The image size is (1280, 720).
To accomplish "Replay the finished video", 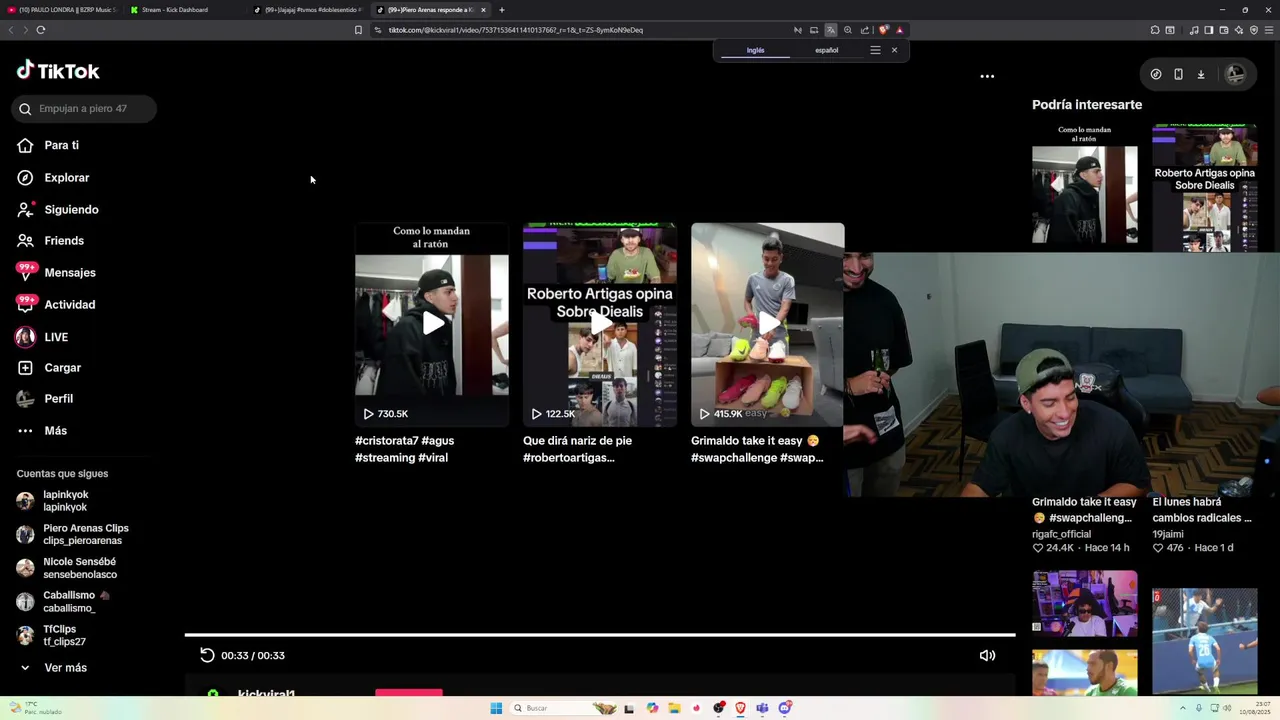I will 207,655.
